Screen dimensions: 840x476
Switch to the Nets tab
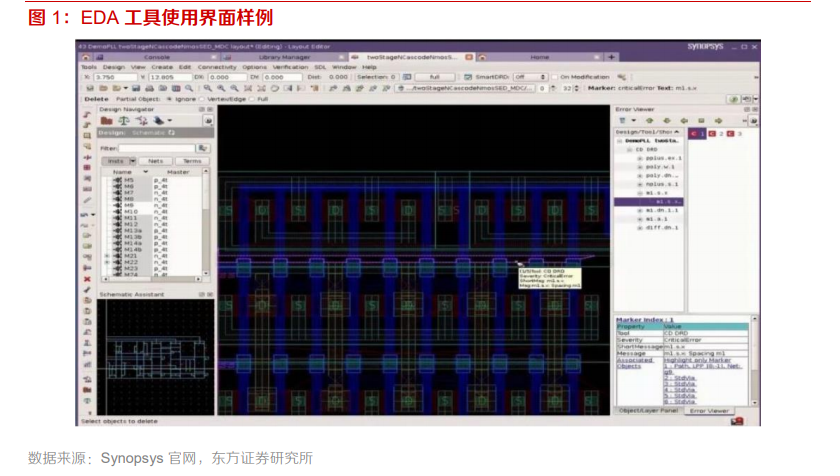pos(156,161)
